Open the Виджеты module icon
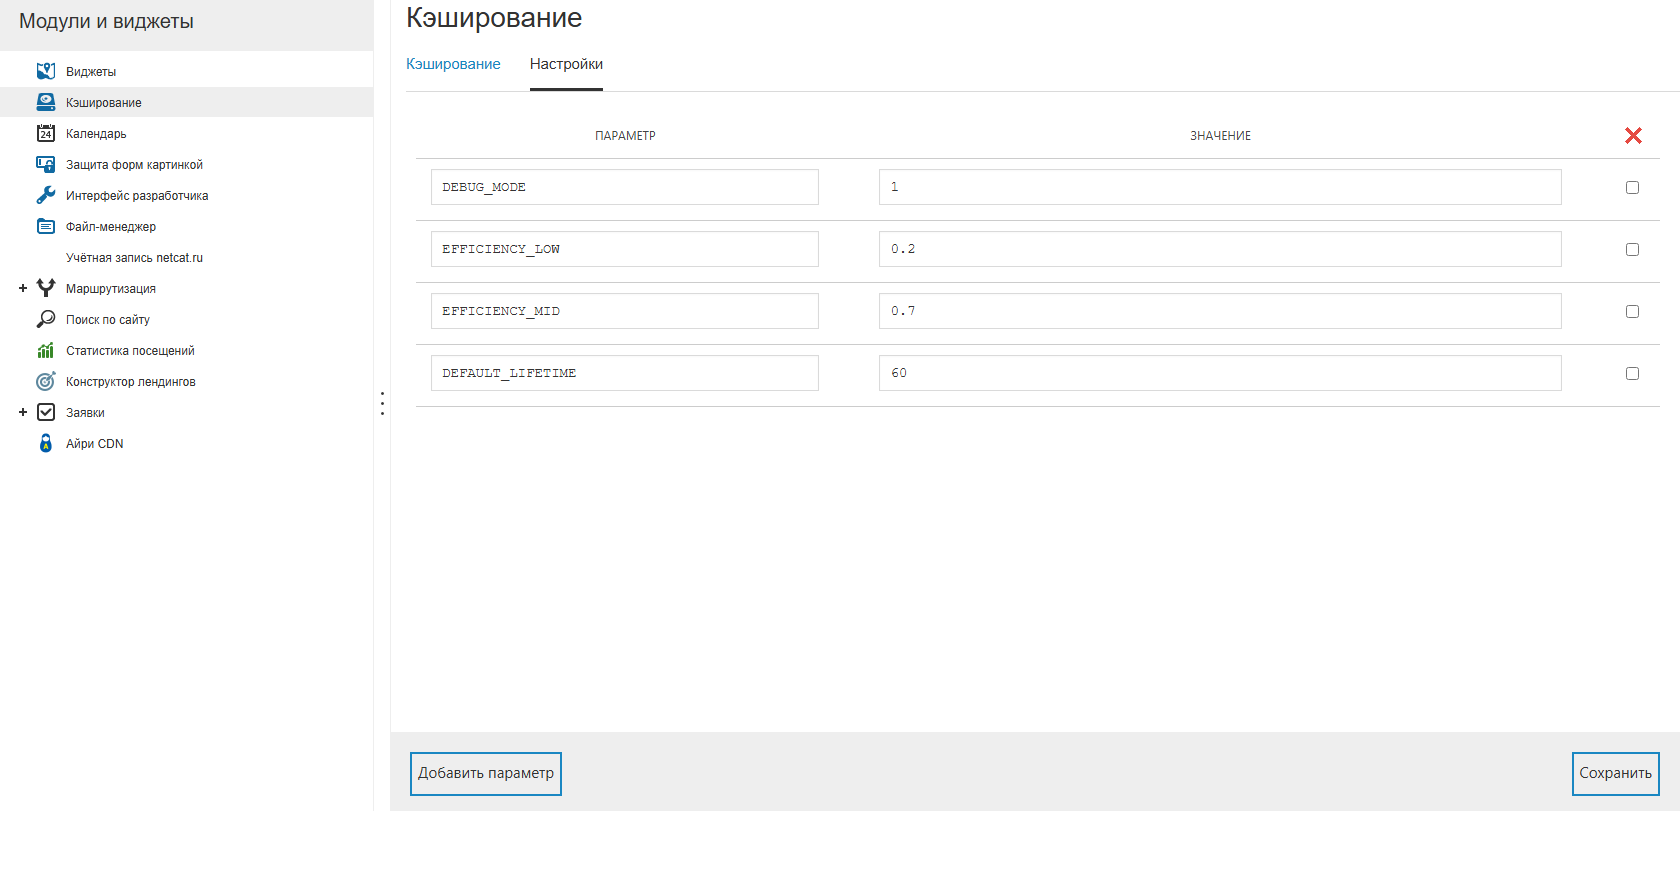 pos(46,71)
